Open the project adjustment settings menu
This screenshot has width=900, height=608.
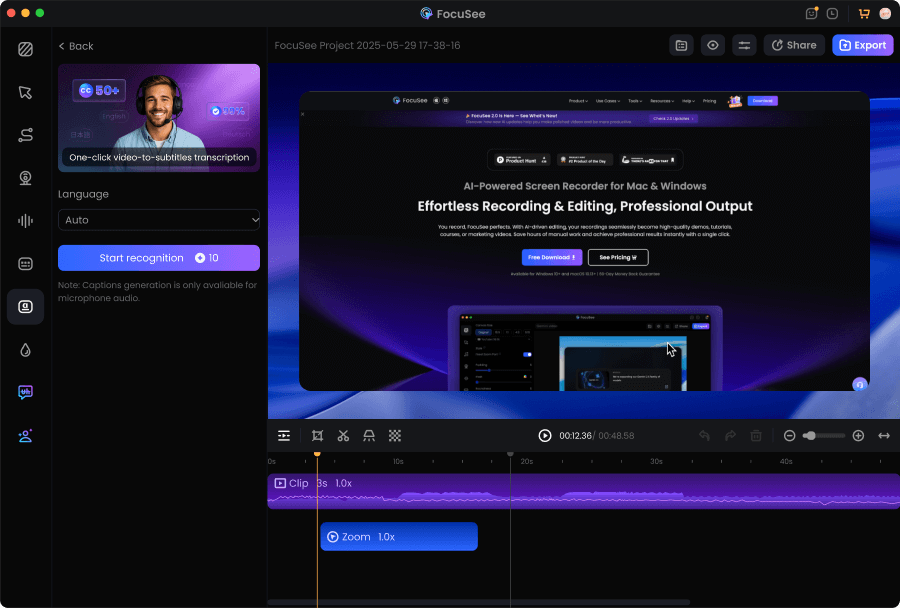(x=744, y=45)
